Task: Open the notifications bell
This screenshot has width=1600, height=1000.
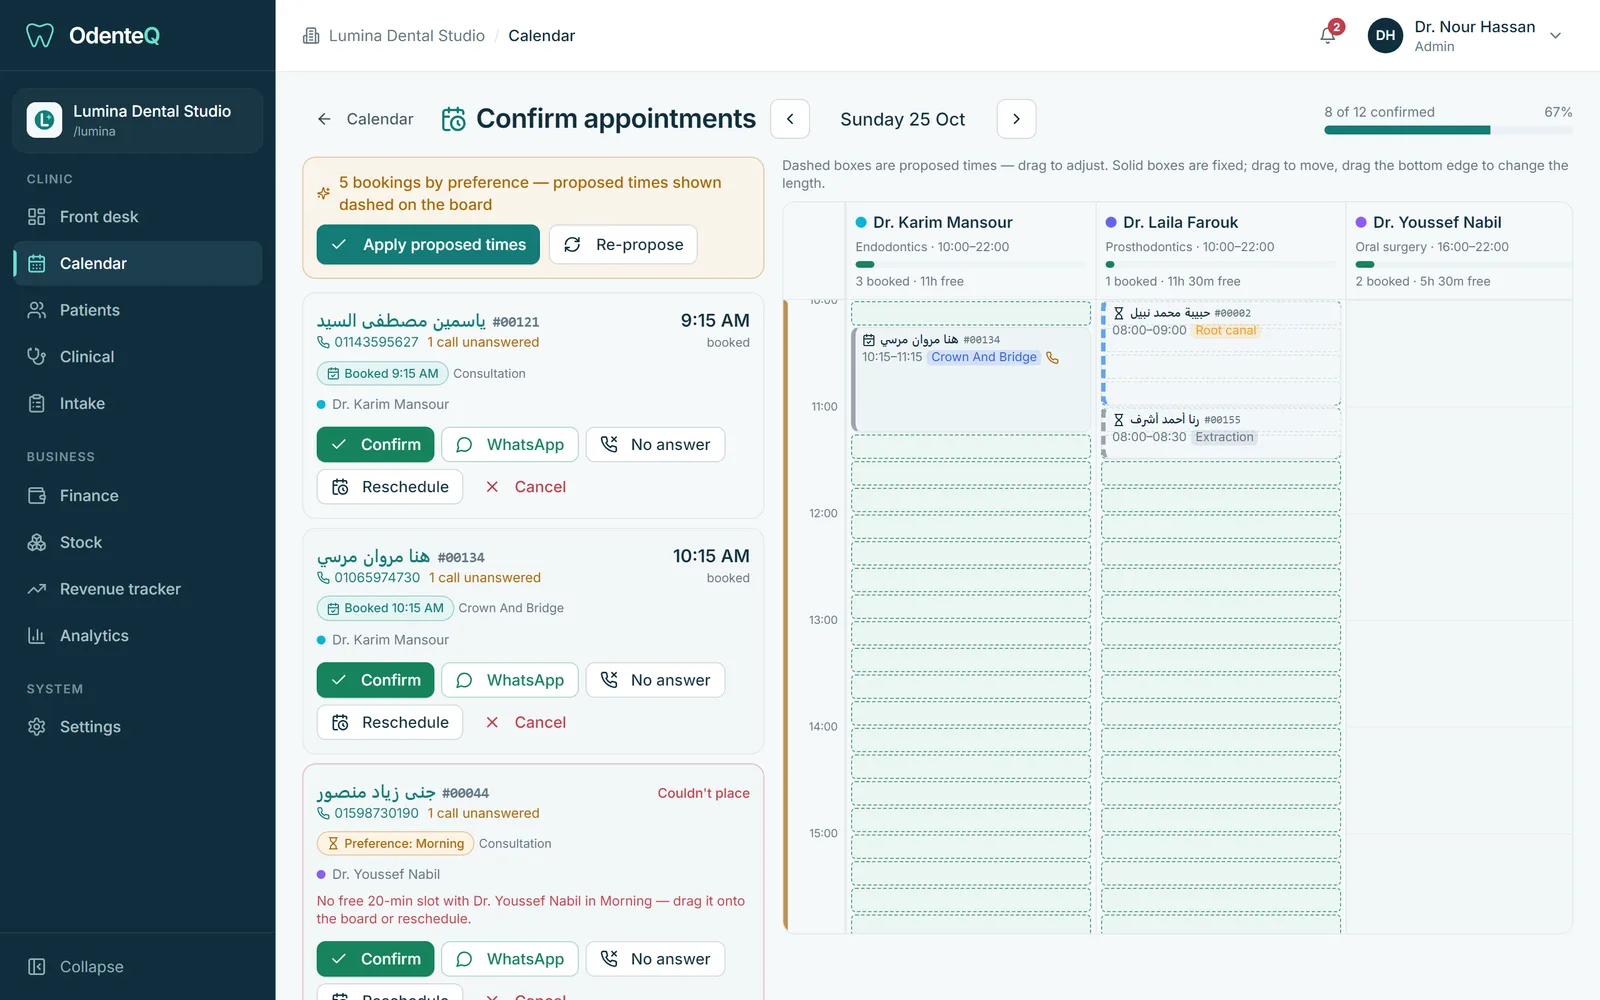Action: point(1328,35)
